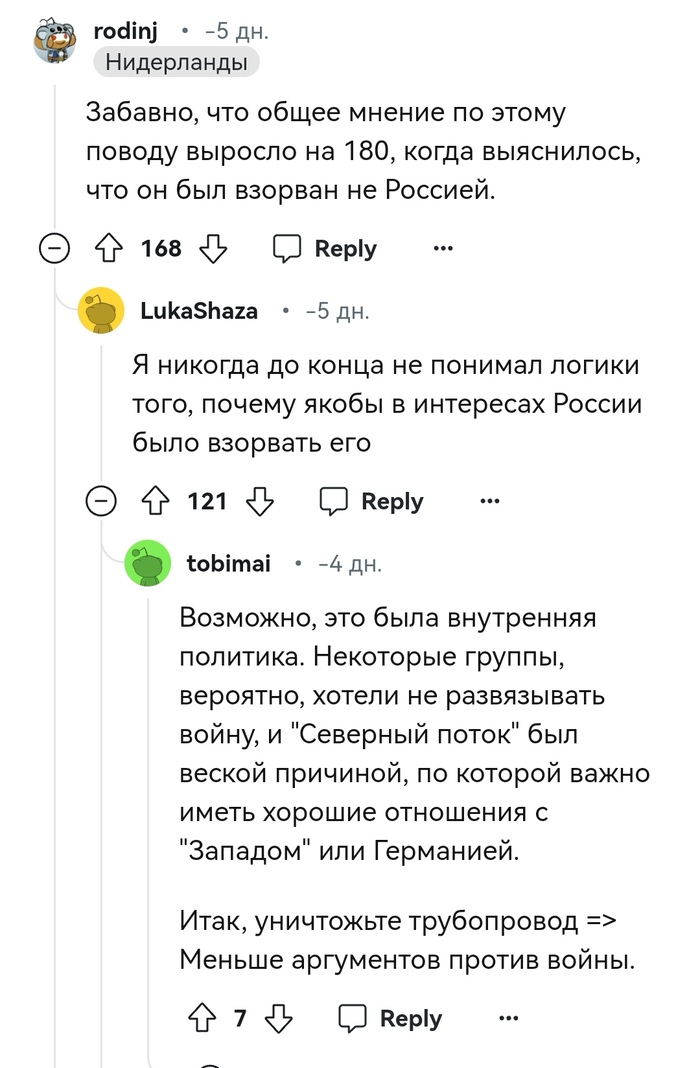Open tobimai's green avatar profile
The height and width of the screenshot is (1068, 700).
coord(148,564)
